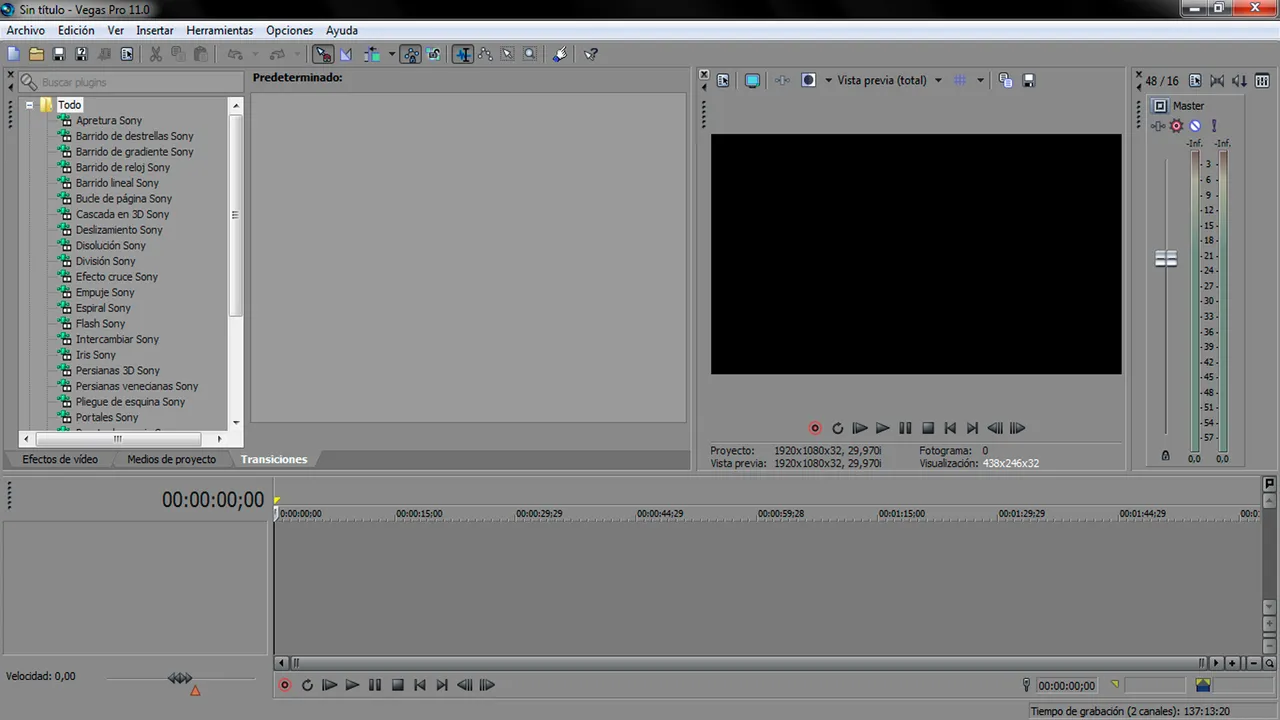This screenshot has height=720, width=1280.
Task: Select the Zoom edit tool in toolbar
Action: click(x=530, y=54)
